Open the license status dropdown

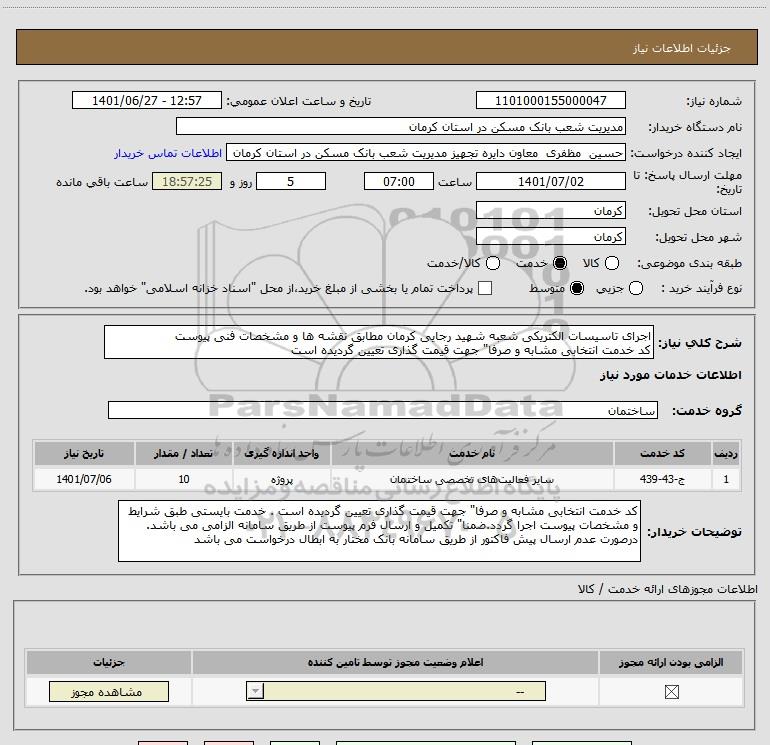click(396, 691)
